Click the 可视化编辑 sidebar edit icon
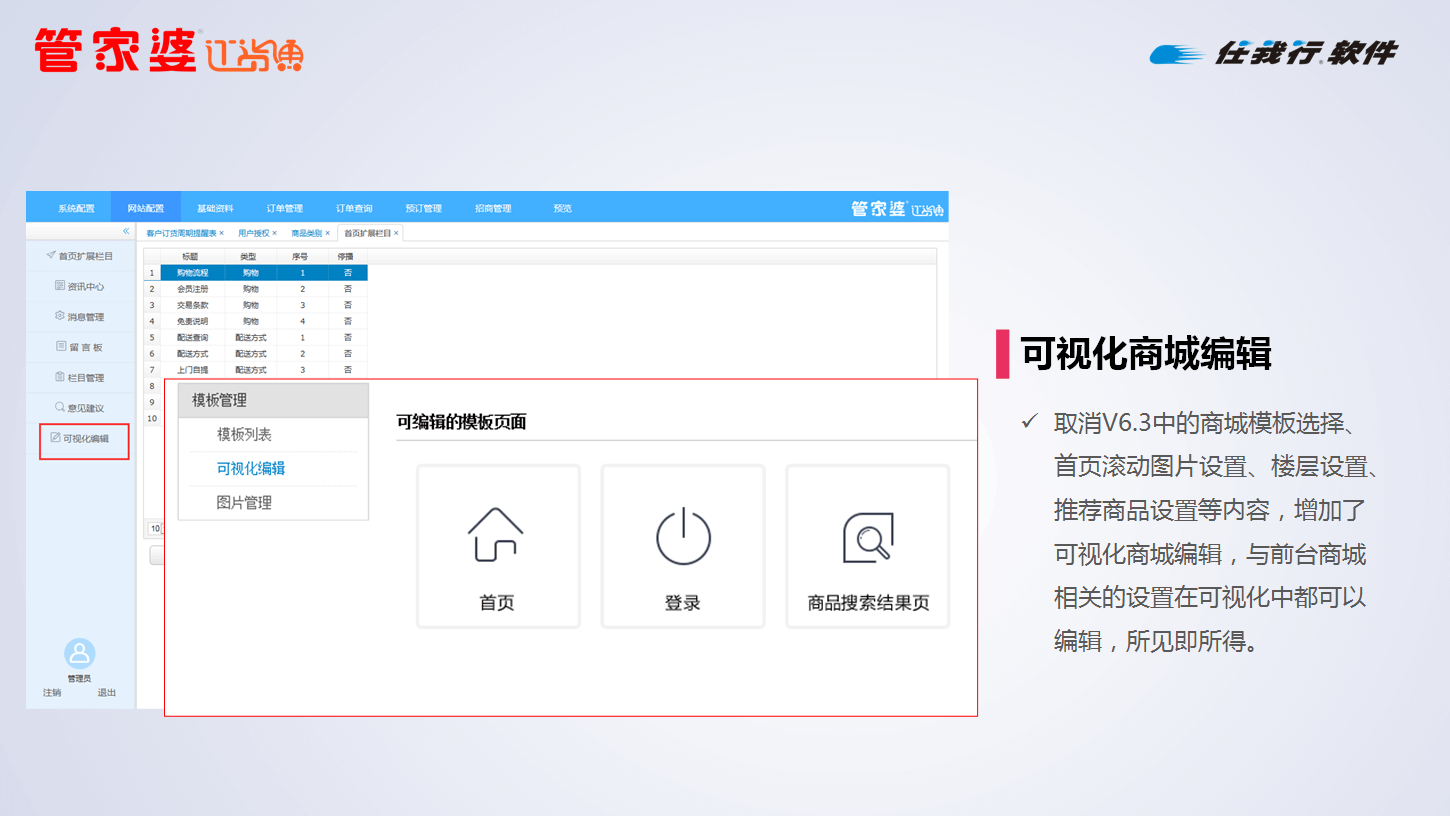 tap(56, 438)
